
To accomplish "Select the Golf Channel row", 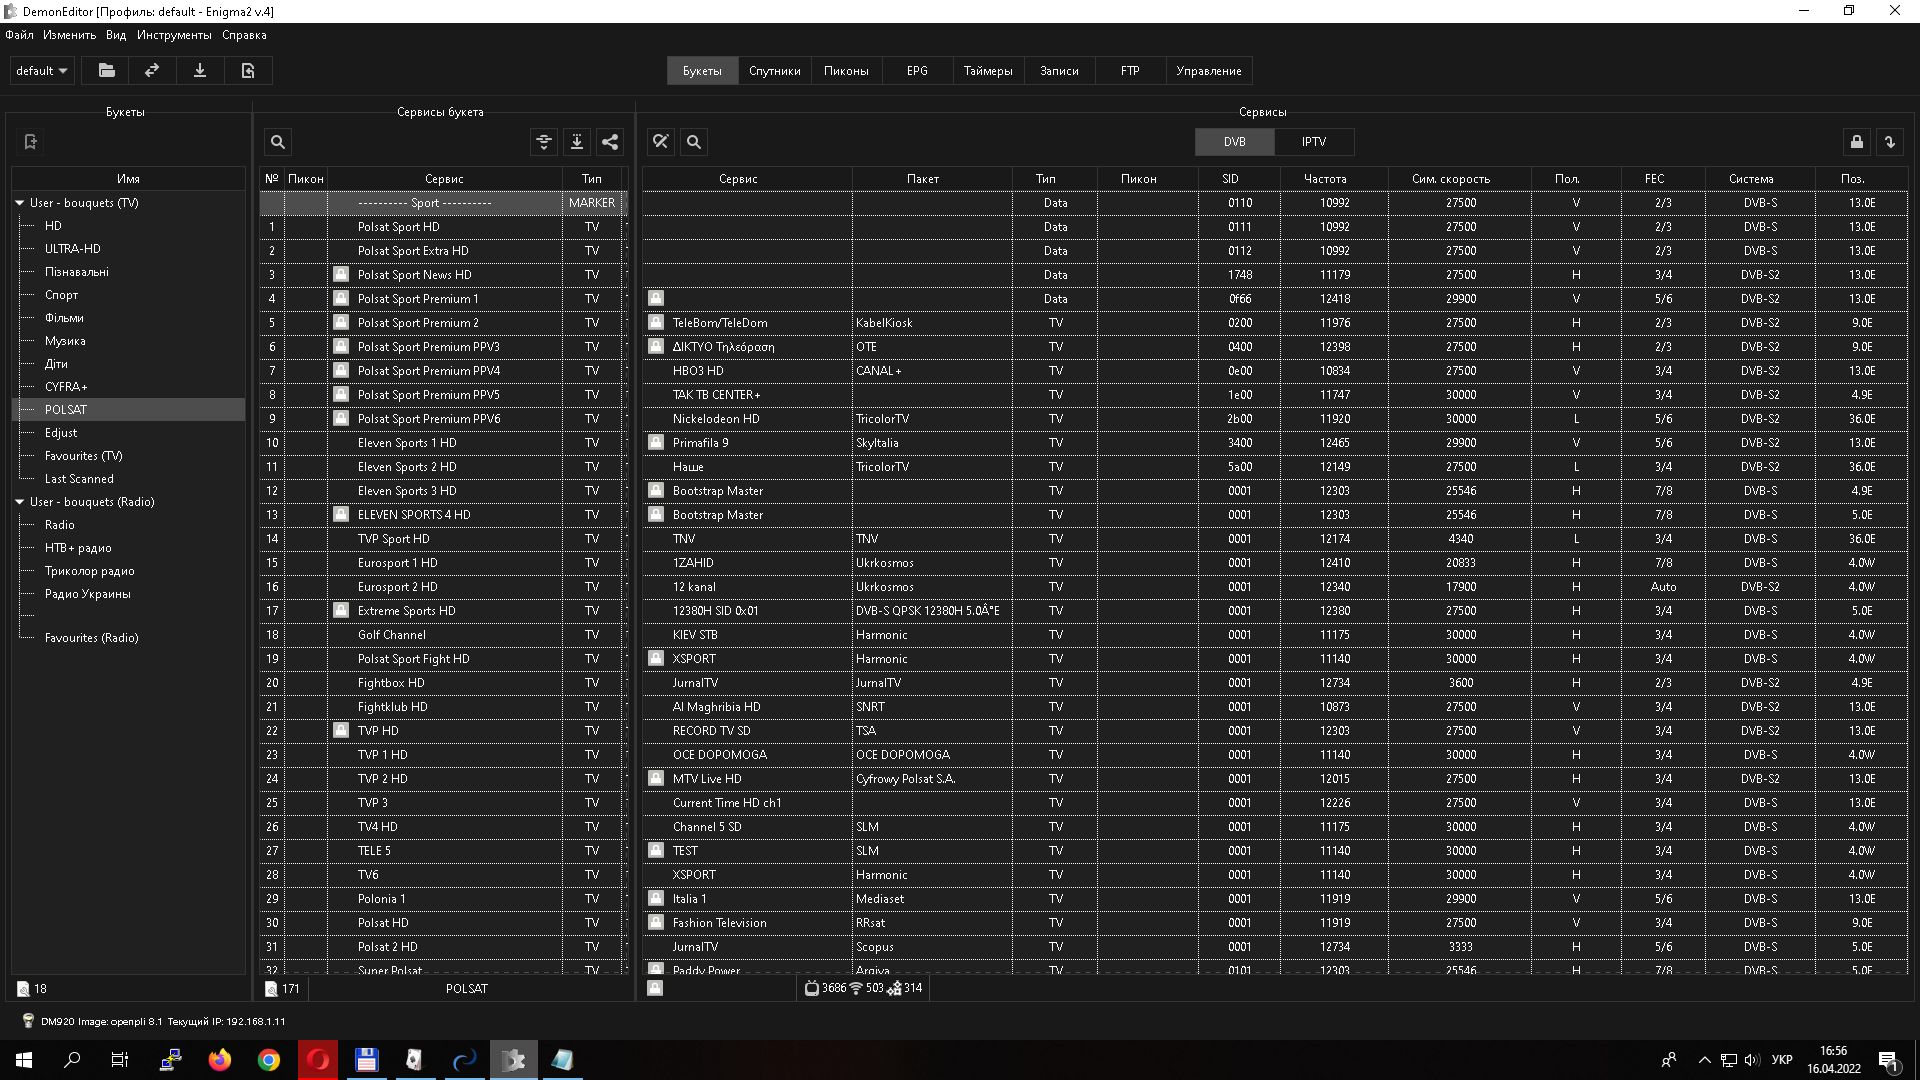I will point(444,635).
